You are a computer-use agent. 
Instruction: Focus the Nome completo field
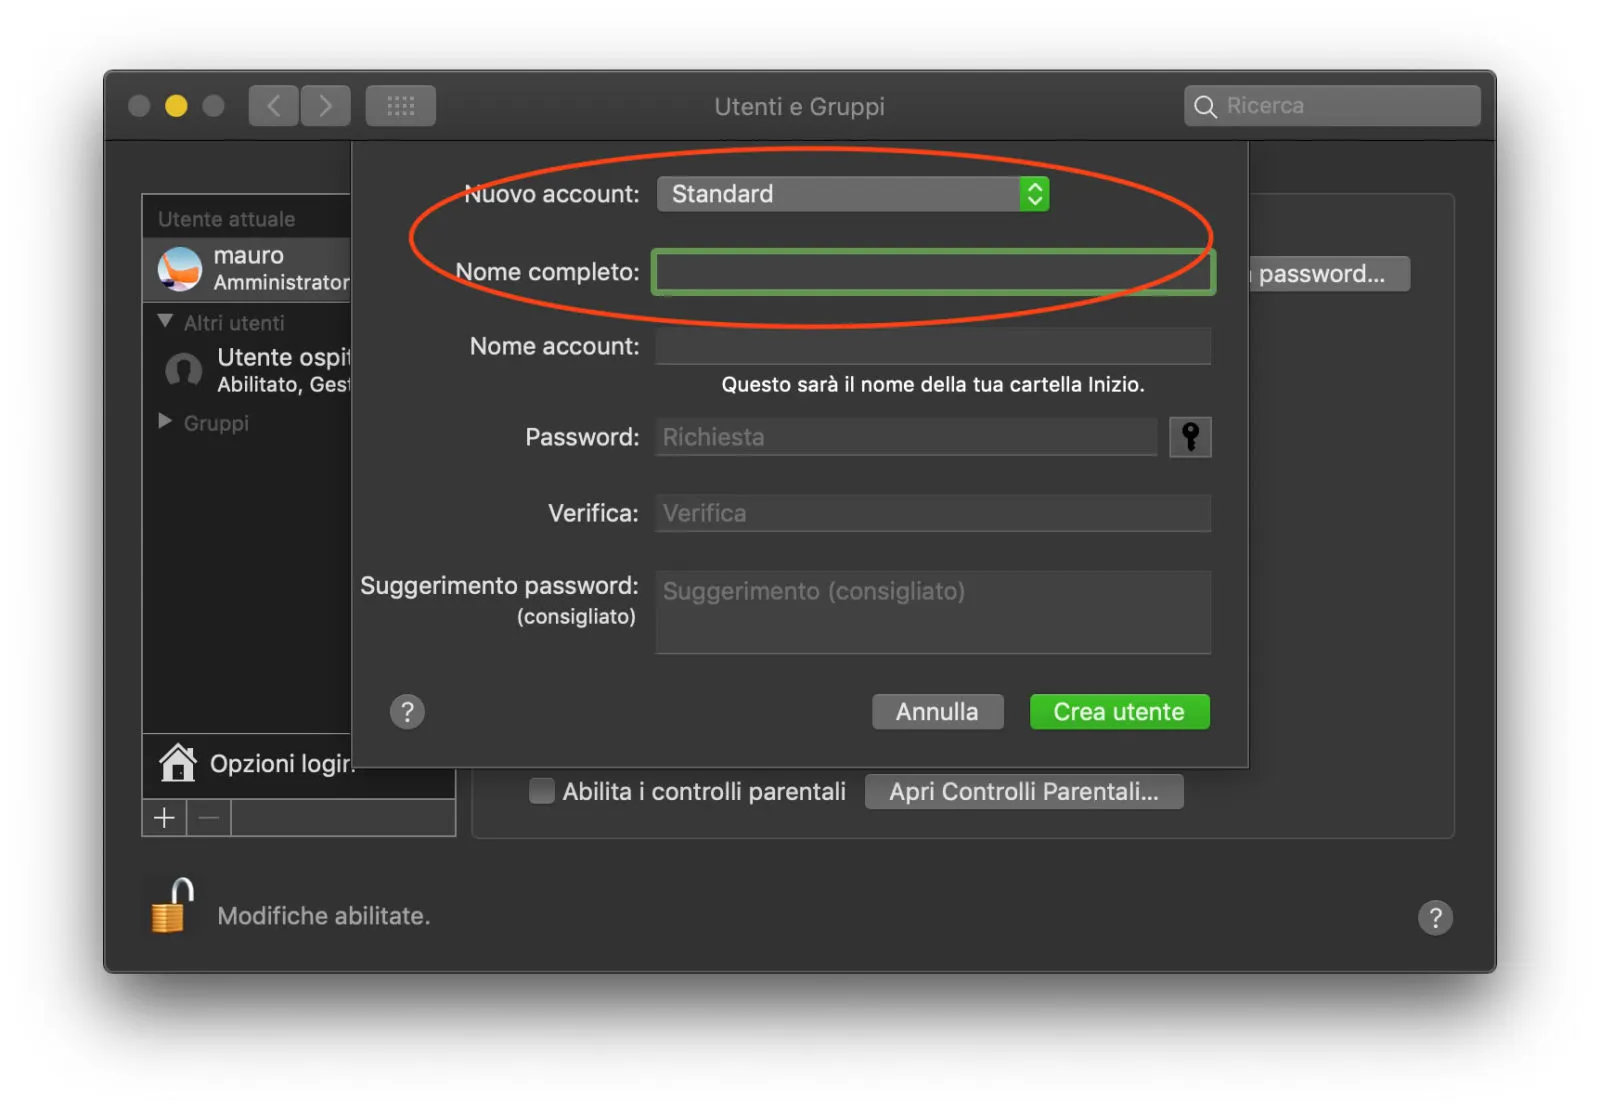coord(933,272)
